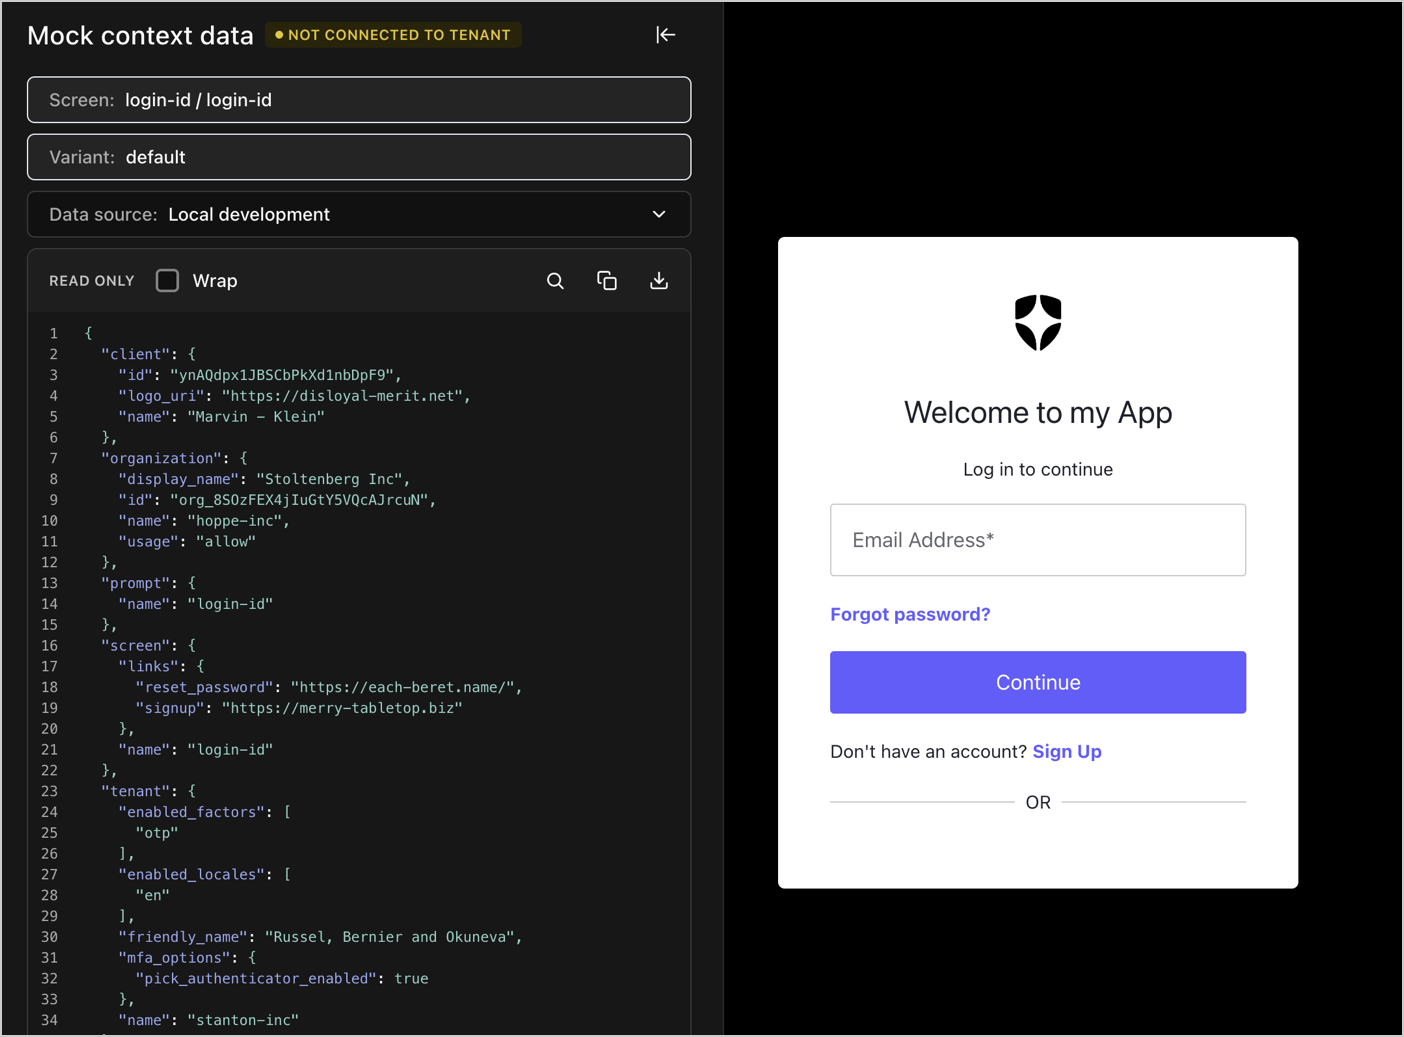This screenshot has height=1037, width=1404.
Task: Collapse the Mock context data panel
Action: pos(665,34)
